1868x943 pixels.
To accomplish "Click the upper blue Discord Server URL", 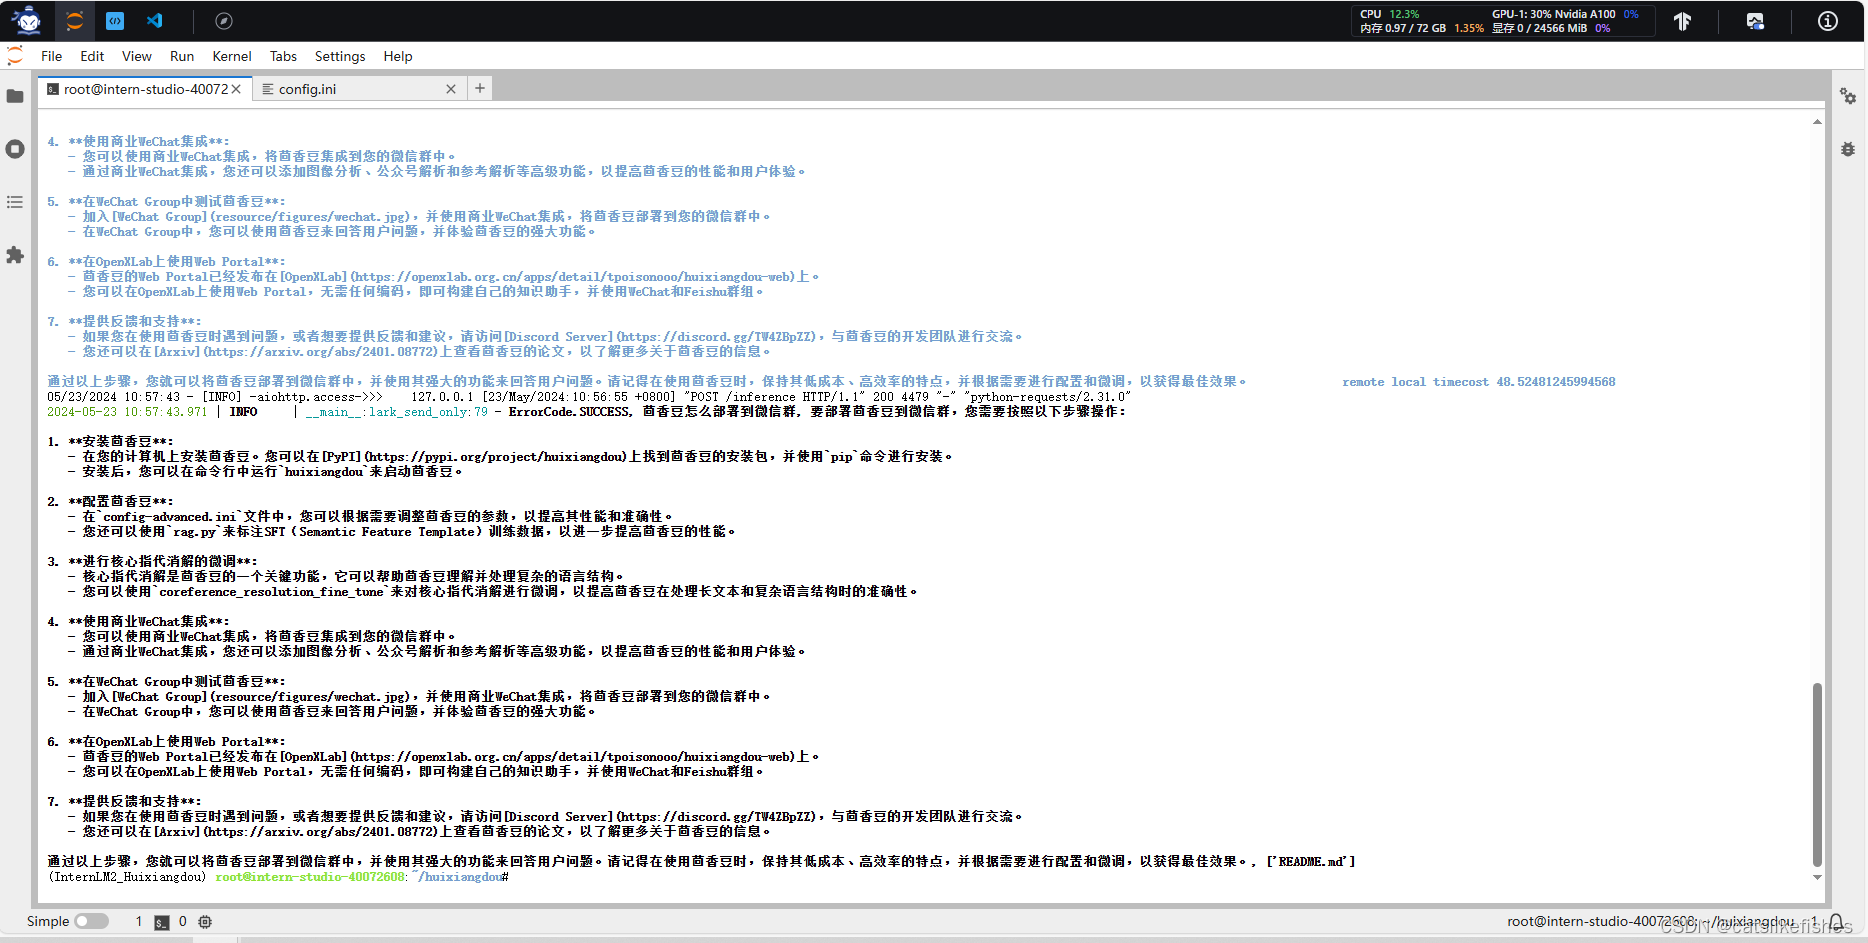I will pos(716,337).
